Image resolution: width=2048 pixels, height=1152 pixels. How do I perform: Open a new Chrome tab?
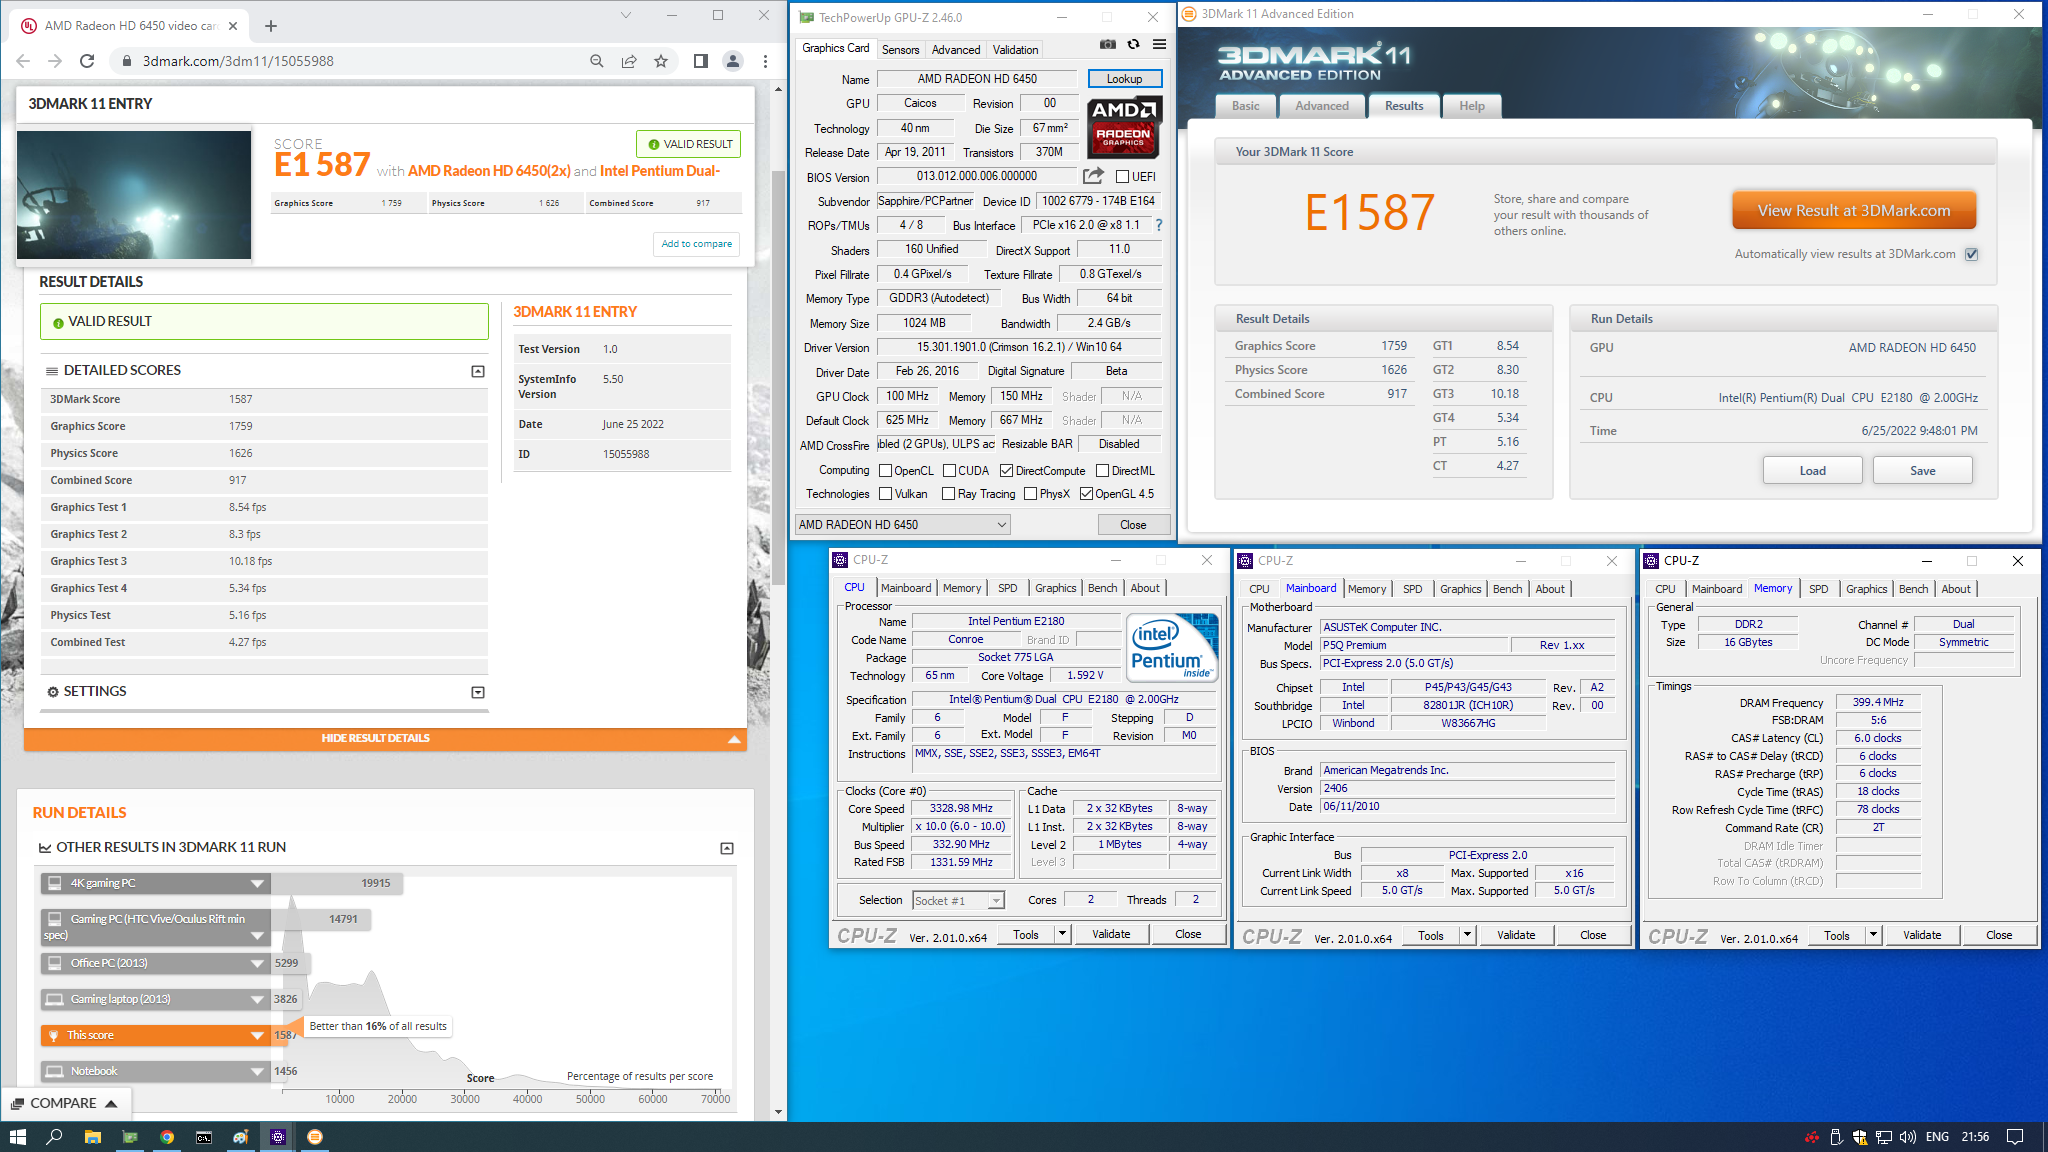click(x=271, y=26)
